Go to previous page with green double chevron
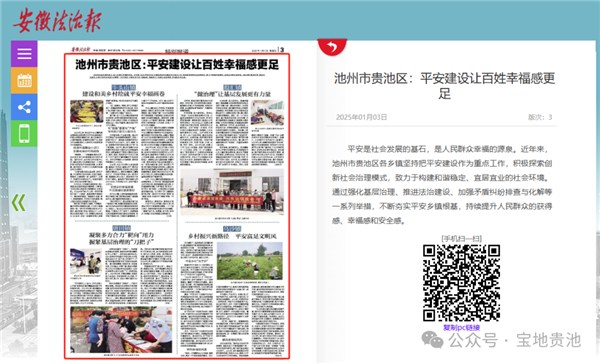The height and width of the screenshot is (364, 600). point(18,202)
